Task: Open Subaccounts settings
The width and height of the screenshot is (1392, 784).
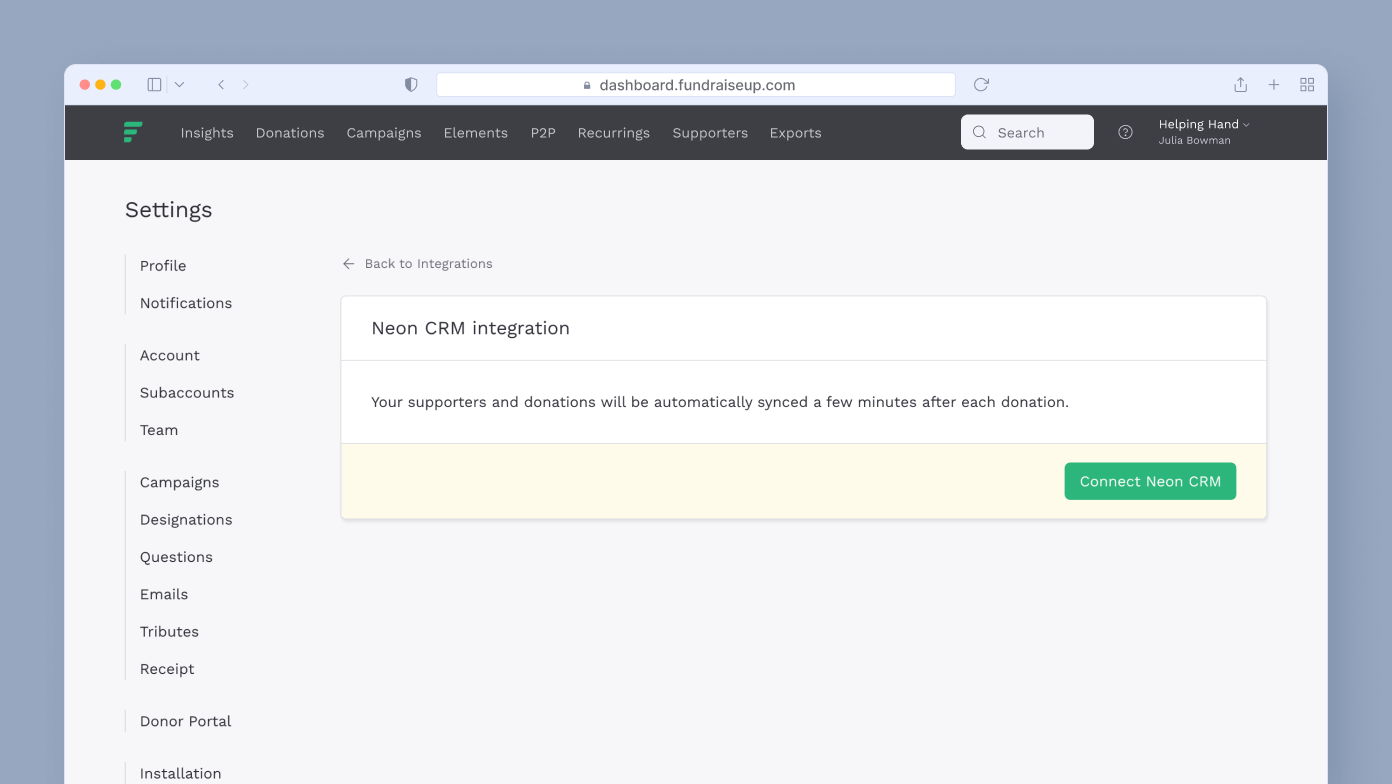Action: [x=187, y=393]
